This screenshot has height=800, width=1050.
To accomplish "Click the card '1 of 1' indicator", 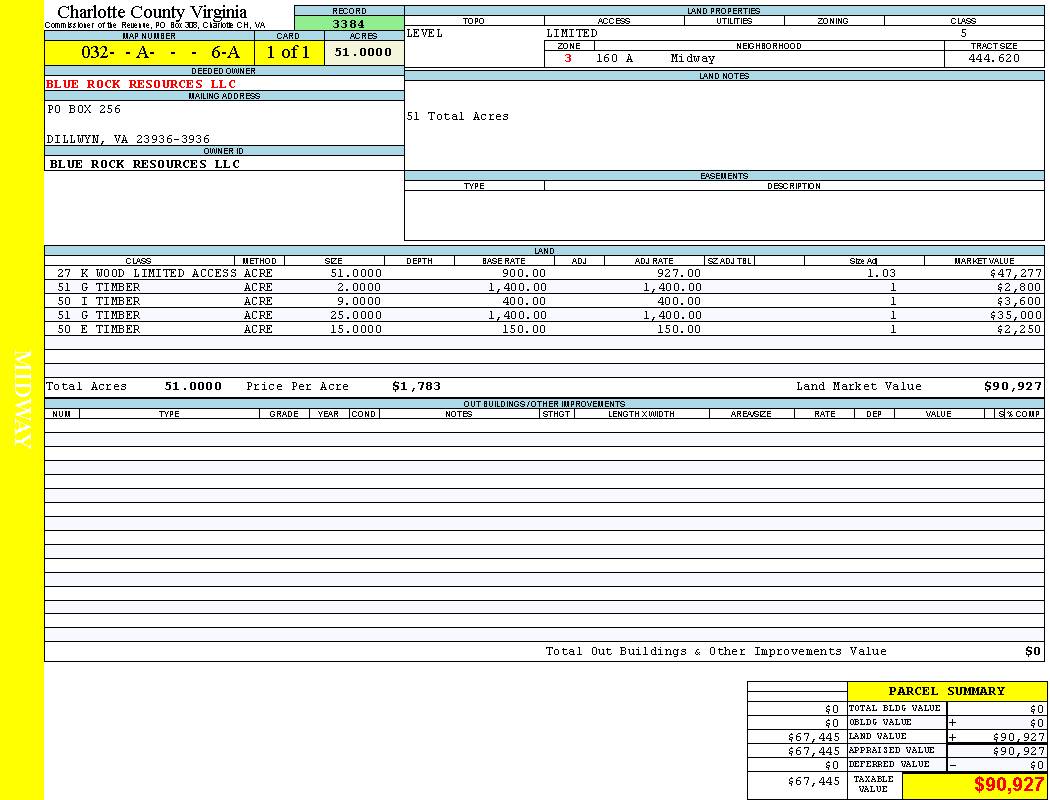I will [288, 53].
